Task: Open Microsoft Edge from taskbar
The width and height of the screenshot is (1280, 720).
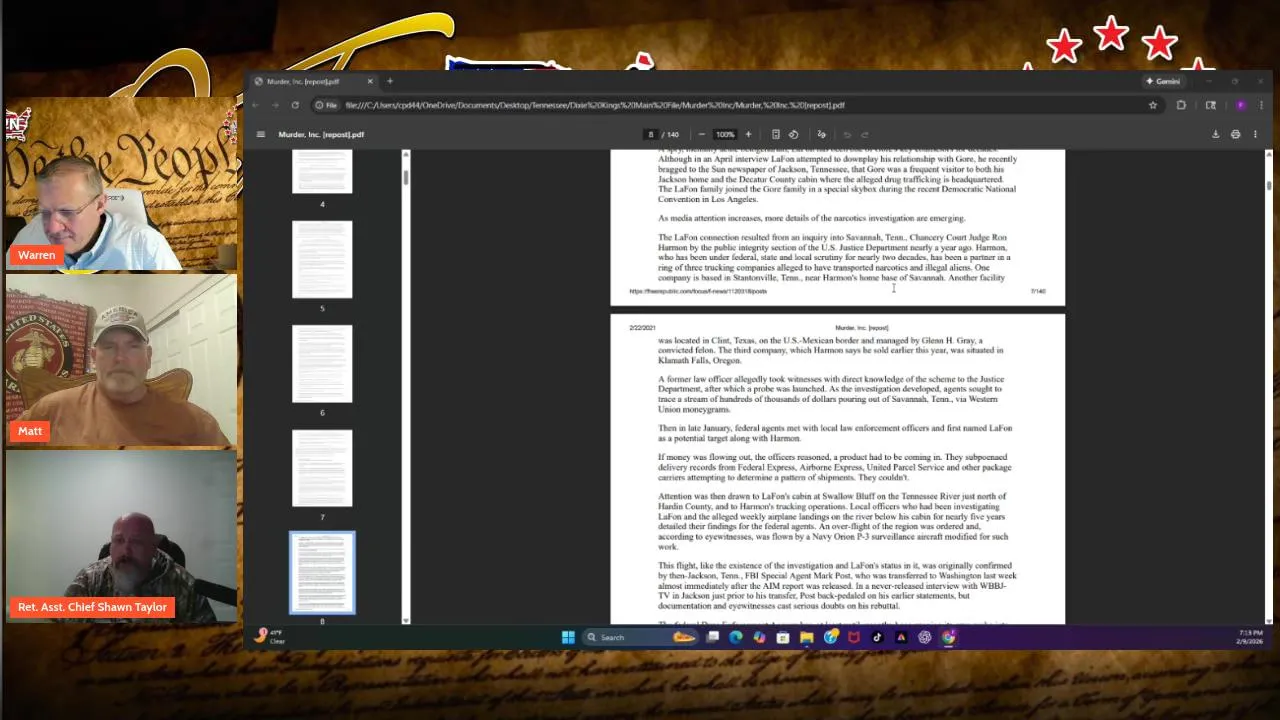Action: [x=736, y=637]
